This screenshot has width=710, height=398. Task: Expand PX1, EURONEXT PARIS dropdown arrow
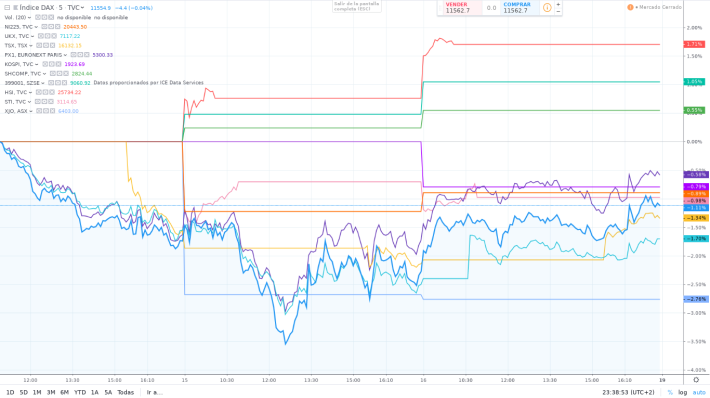coord(66,55)
